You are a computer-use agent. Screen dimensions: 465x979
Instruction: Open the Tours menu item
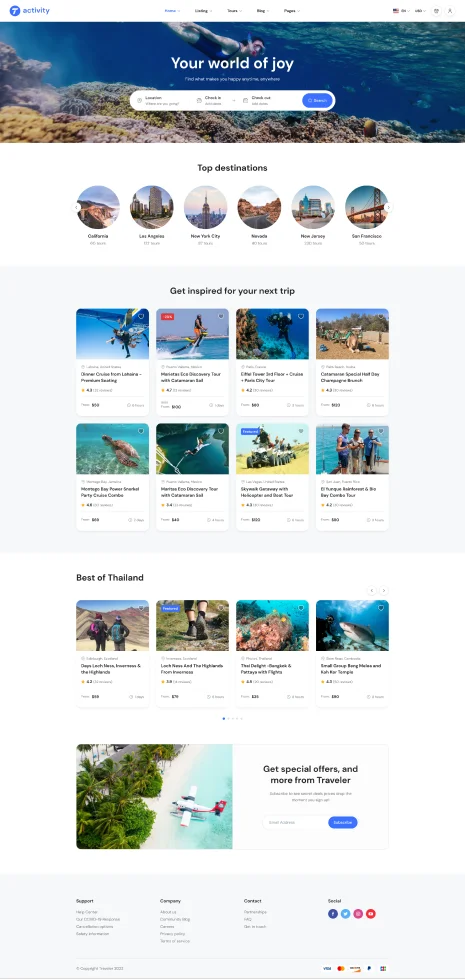click(234, 11)
